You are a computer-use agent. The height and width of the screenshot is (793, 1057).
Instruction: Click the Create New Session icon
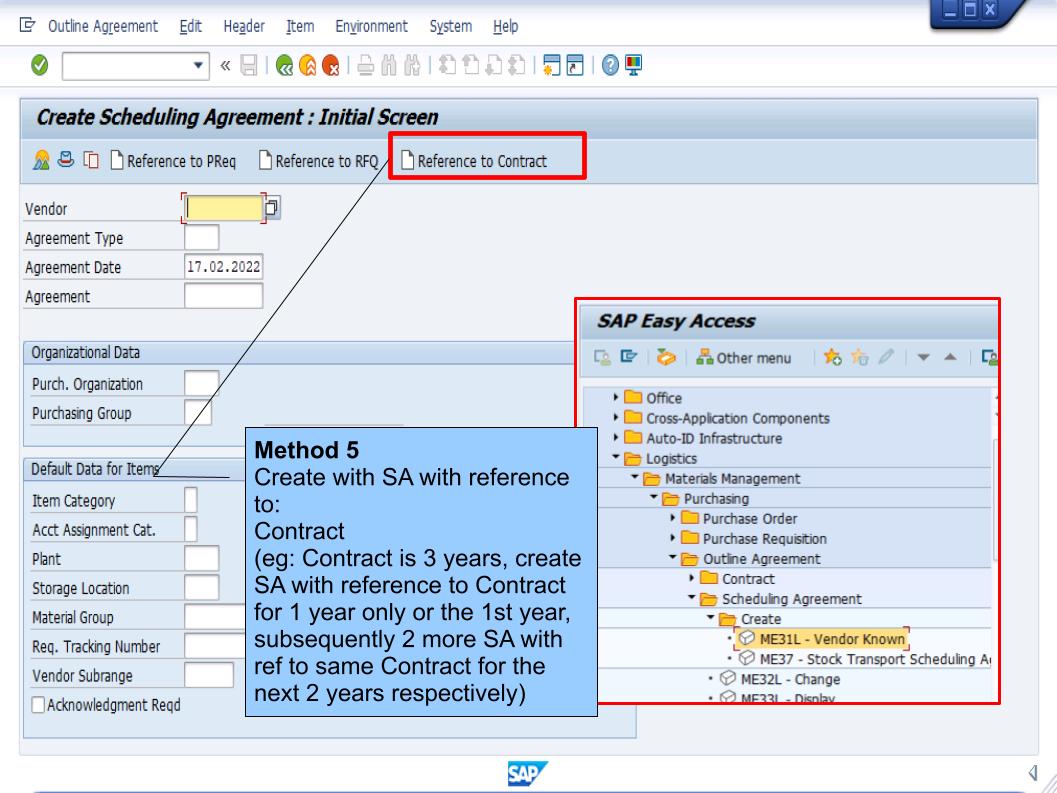[x=551, y=65]
